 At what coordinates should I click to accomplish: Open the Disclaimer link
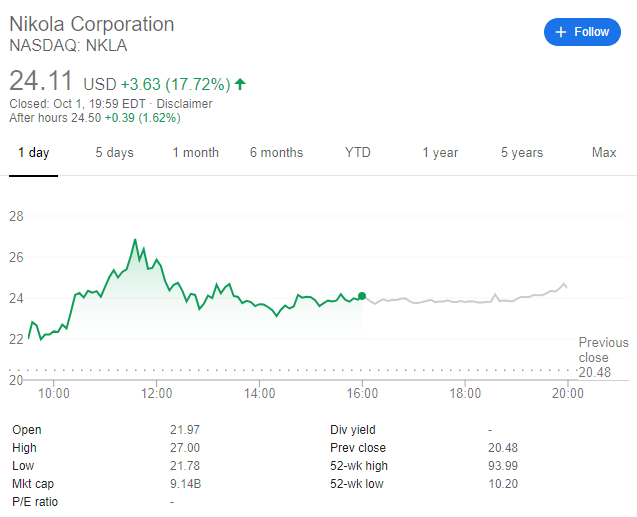pyautogui.click(x=184, y=104)
